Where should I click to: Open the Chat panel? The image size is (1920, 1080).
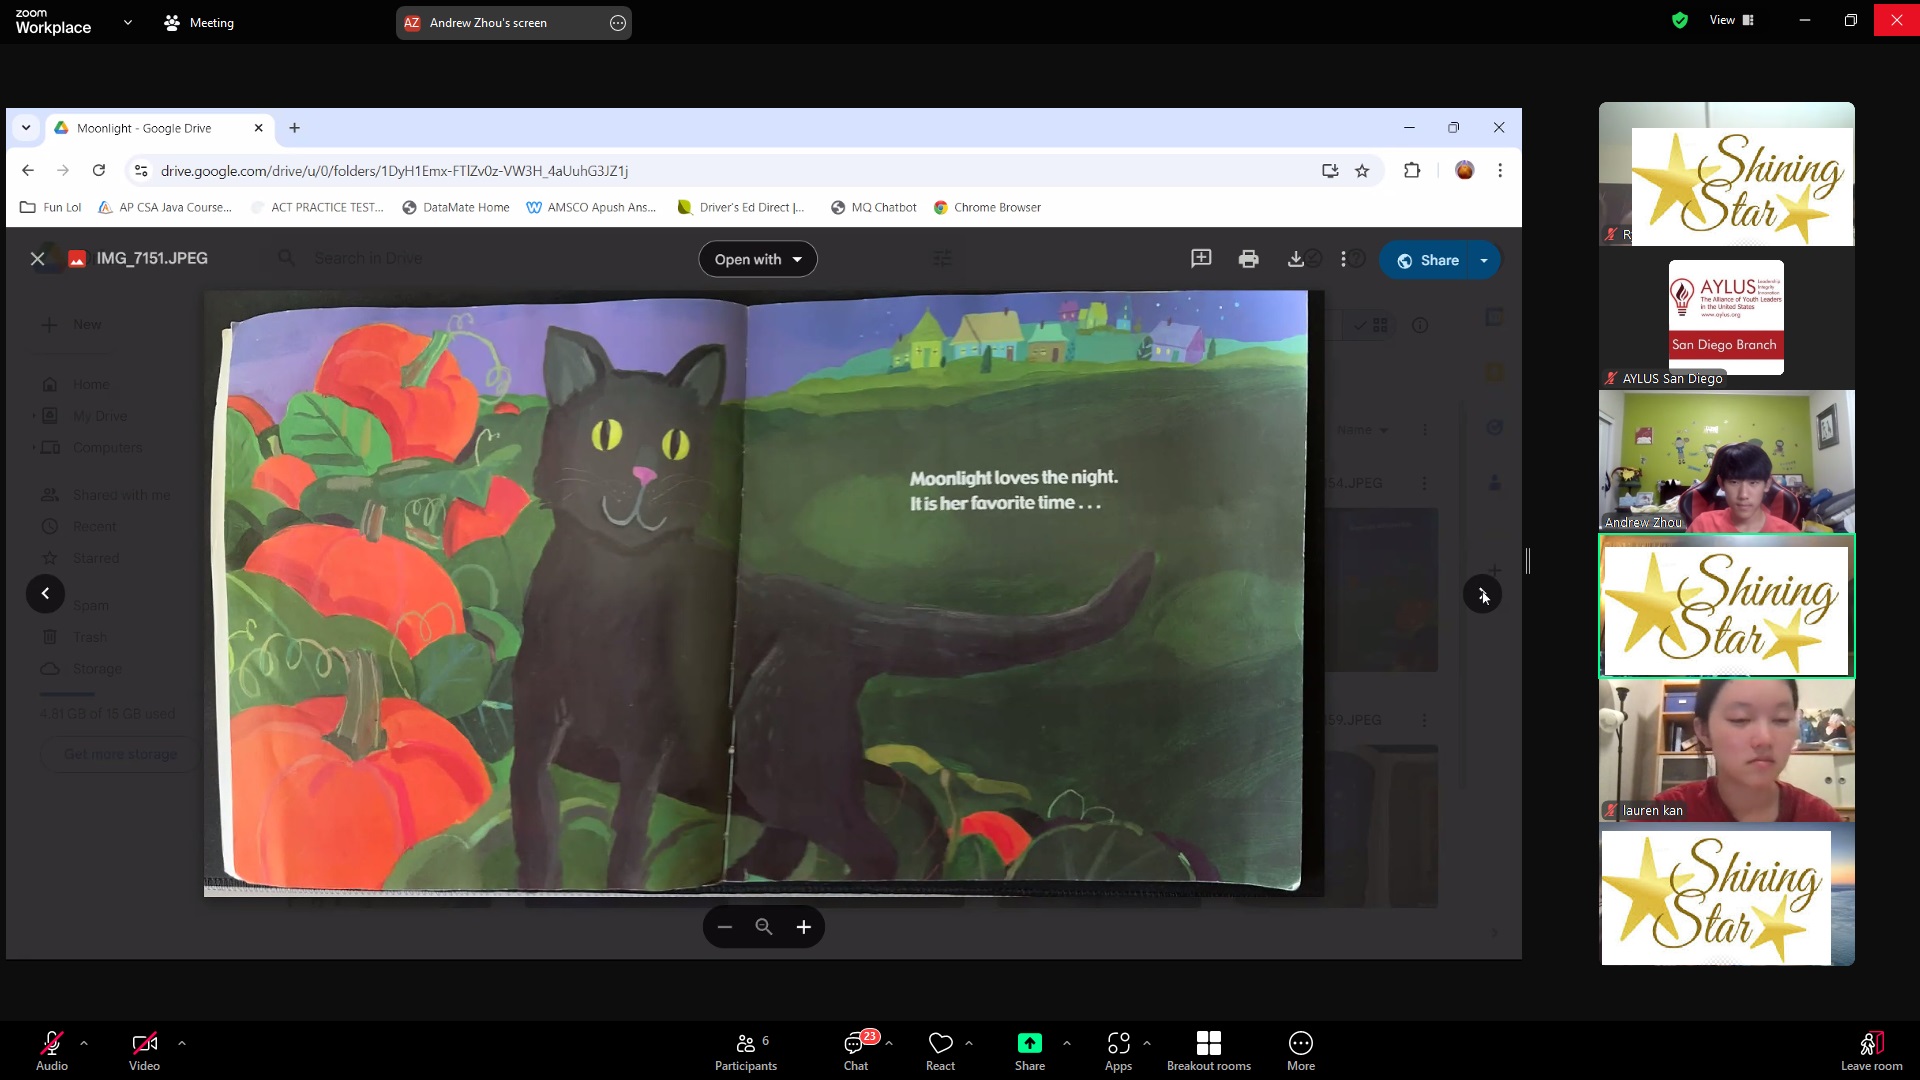tap(856, 1052)
